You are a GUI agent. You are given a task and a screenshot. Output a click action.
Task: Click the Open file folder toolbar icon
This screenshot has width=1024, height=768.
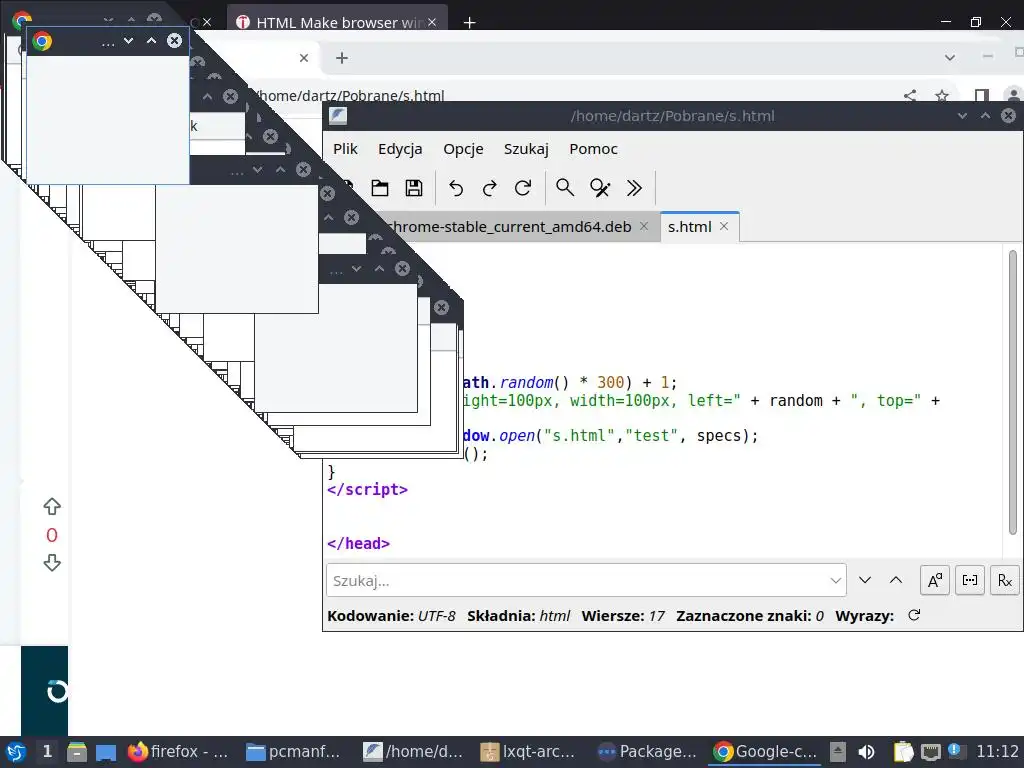coord(379,188)
